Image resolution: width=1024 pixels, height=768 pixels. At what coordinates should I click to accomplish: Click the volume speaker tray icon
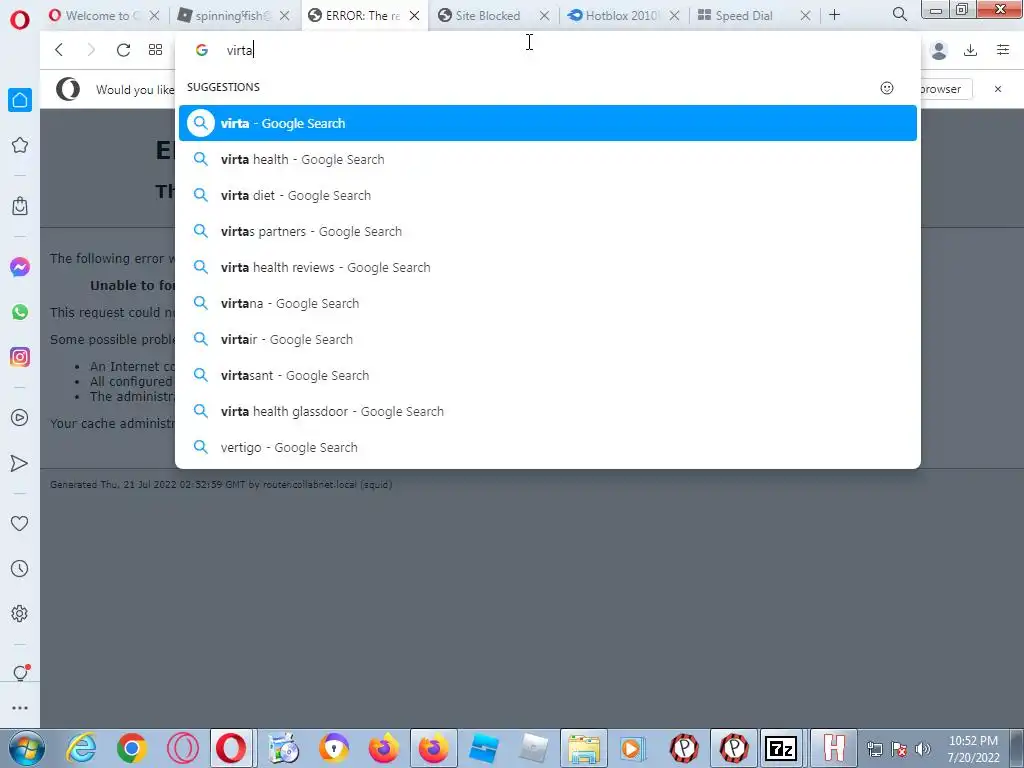tap(923, 749)
